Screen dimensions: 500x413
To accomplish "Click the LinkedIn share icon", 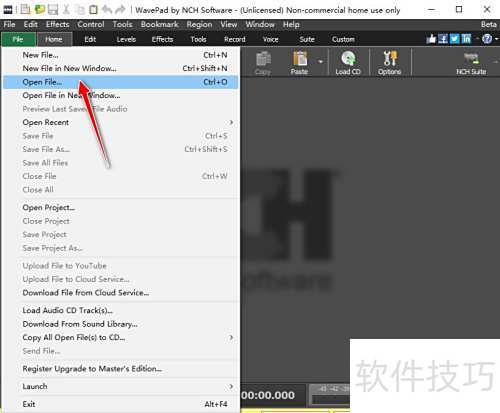I will tap(466, 39).
